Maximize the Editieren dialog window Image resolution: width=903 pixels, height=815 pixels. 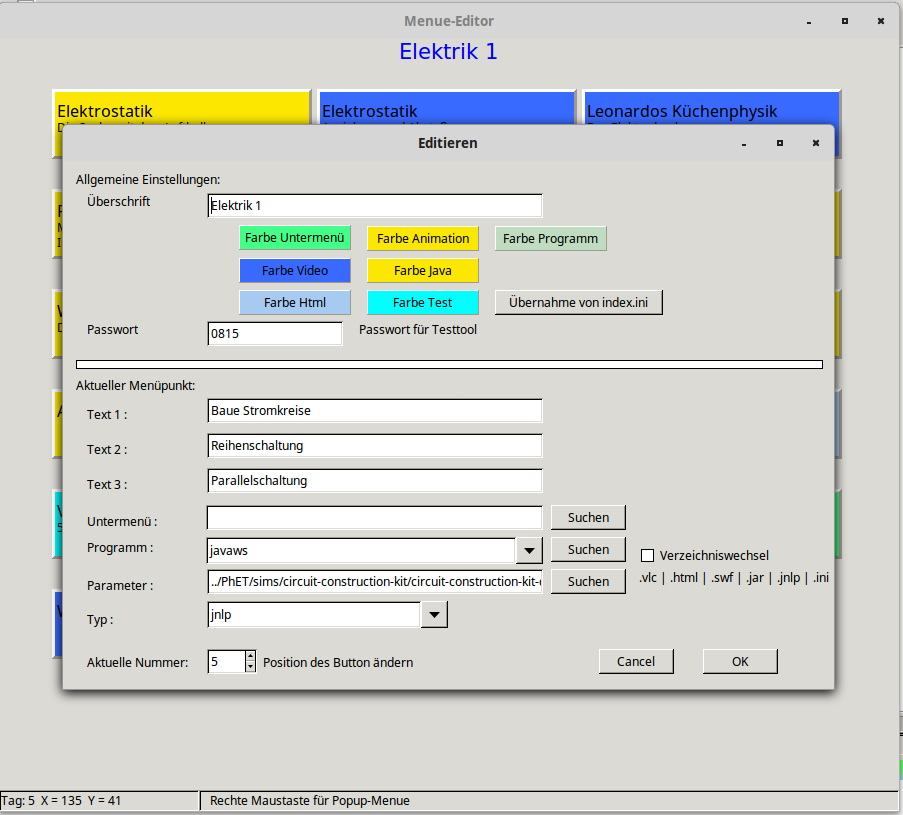780,143
